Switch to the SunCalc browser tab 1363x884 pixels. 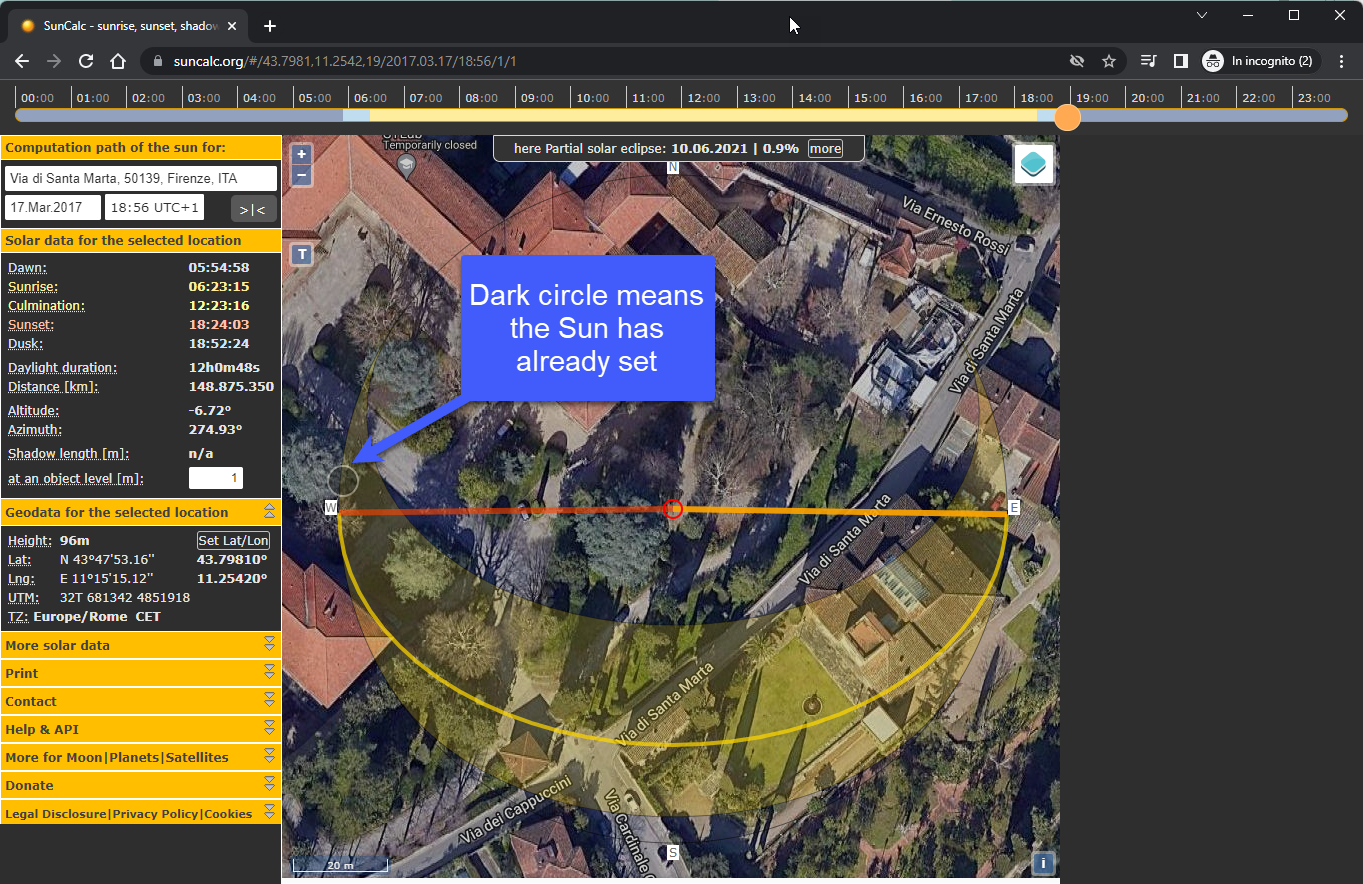pos(120,25)
